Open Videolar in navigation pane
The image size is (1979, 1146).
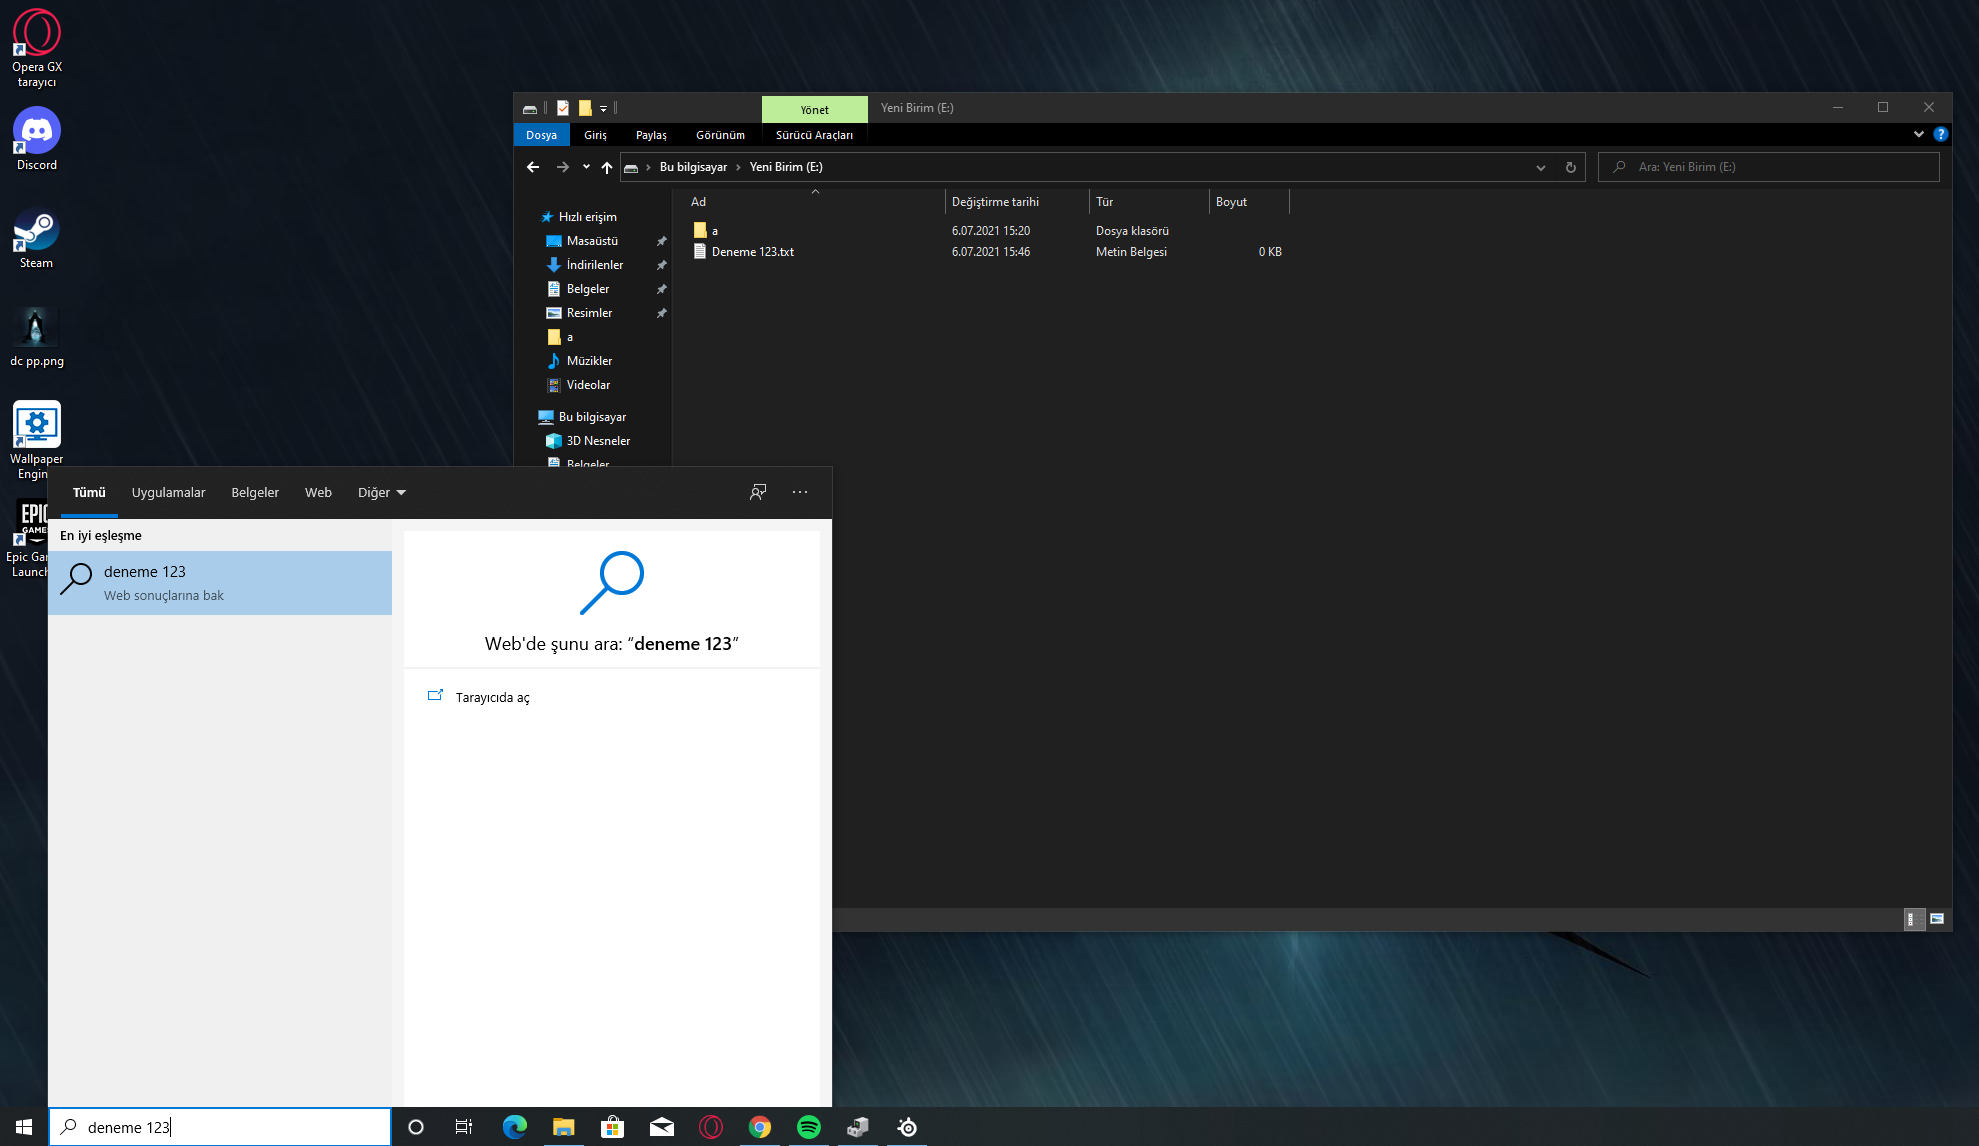[588, 385]
